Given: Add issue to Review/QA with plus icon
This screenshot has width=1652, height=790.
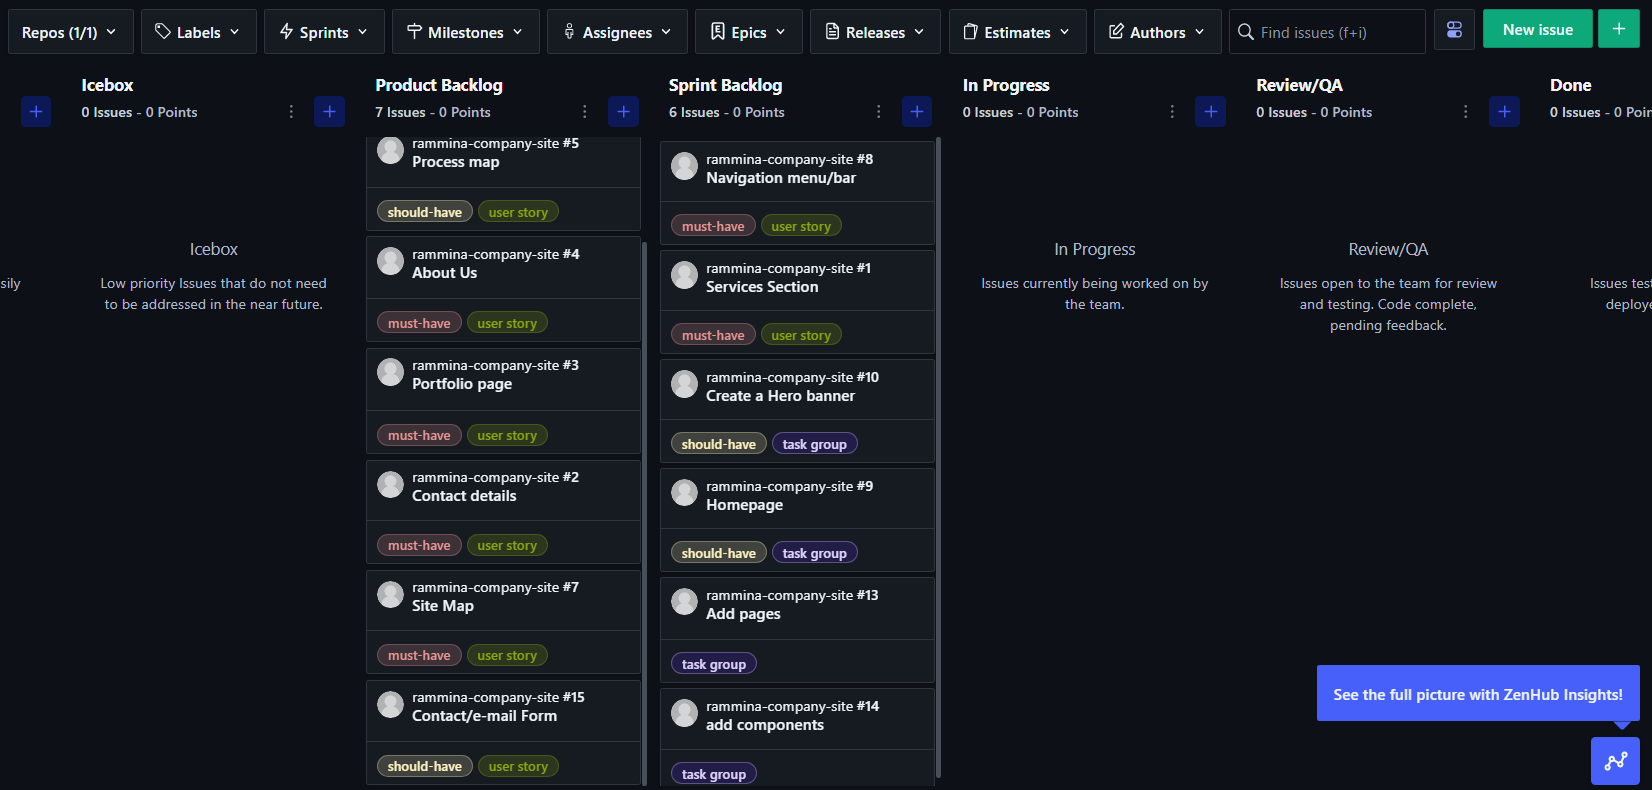Looking at the screenshot, I should 1504,111.
